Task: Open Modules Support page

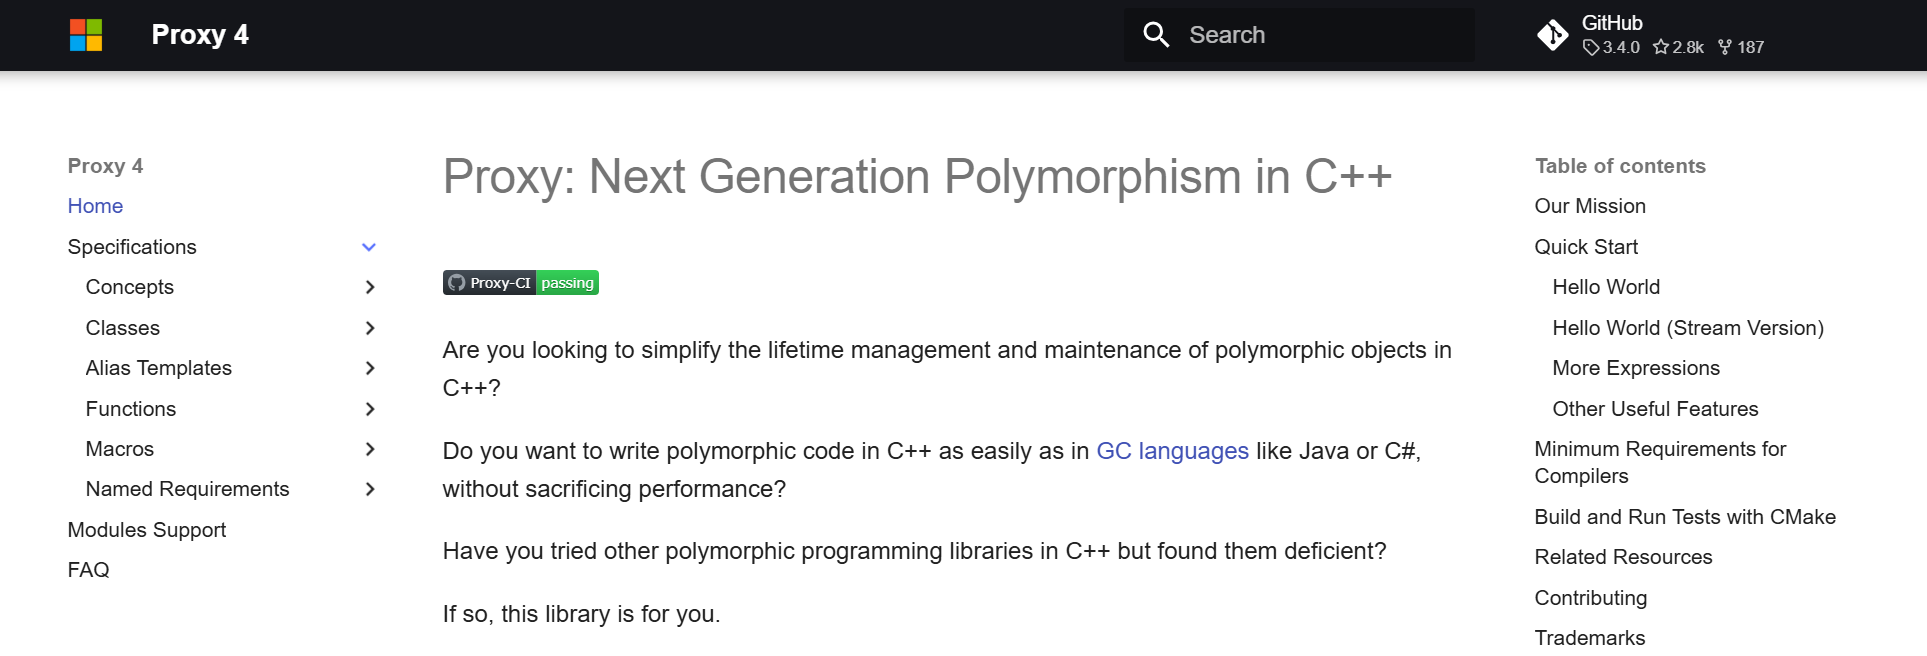Action: tap(147, 530)
